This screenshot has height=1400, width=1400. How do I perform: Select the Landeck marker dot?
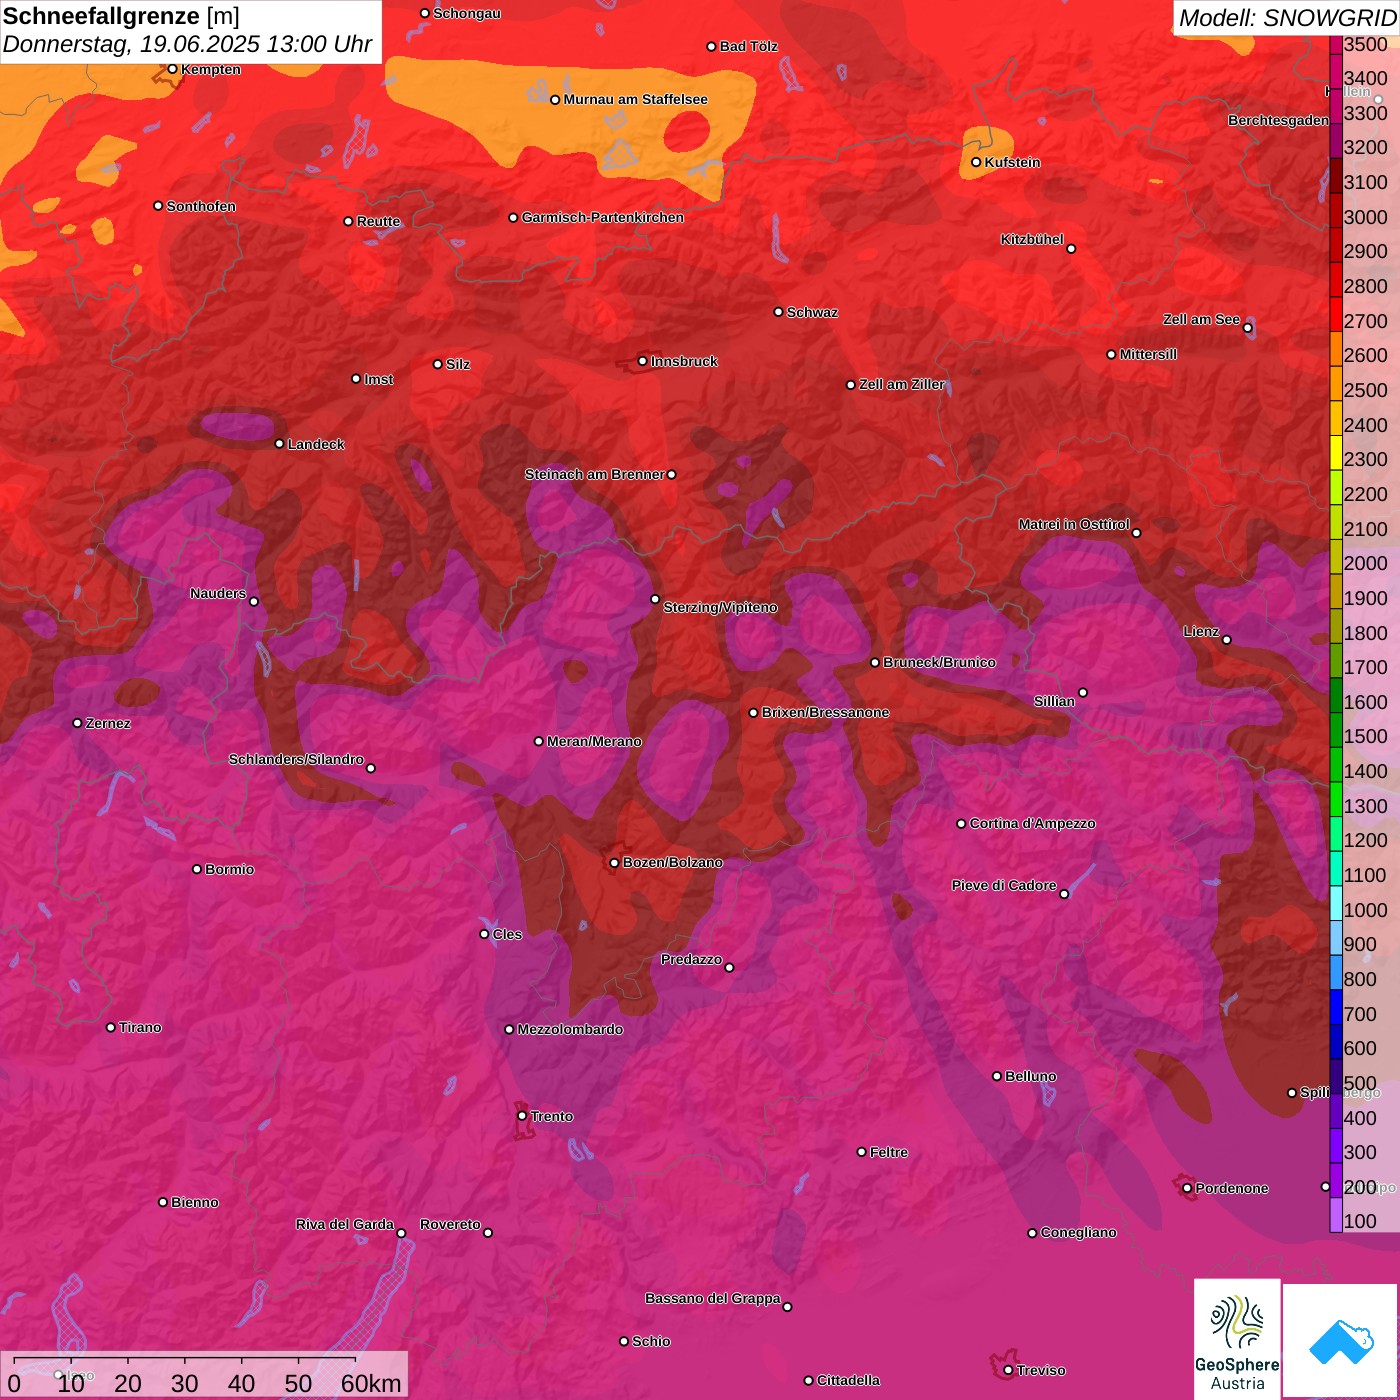point(279,444)
